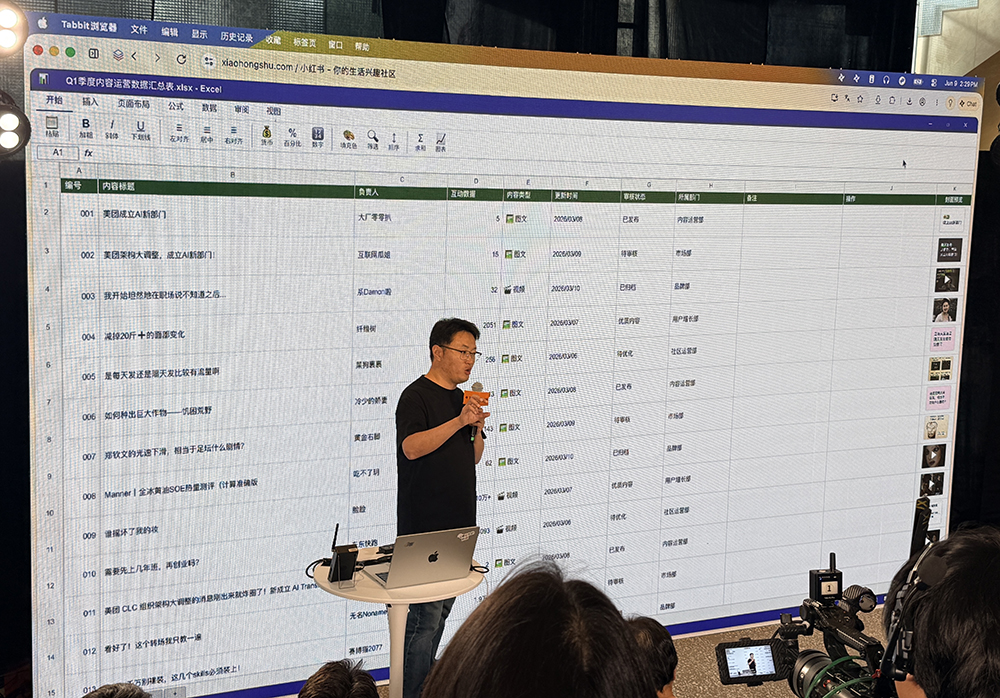Switch to the 审阅 ribbon tab
This screenshot has height=698, width=1000.
[x=241, y=109]
